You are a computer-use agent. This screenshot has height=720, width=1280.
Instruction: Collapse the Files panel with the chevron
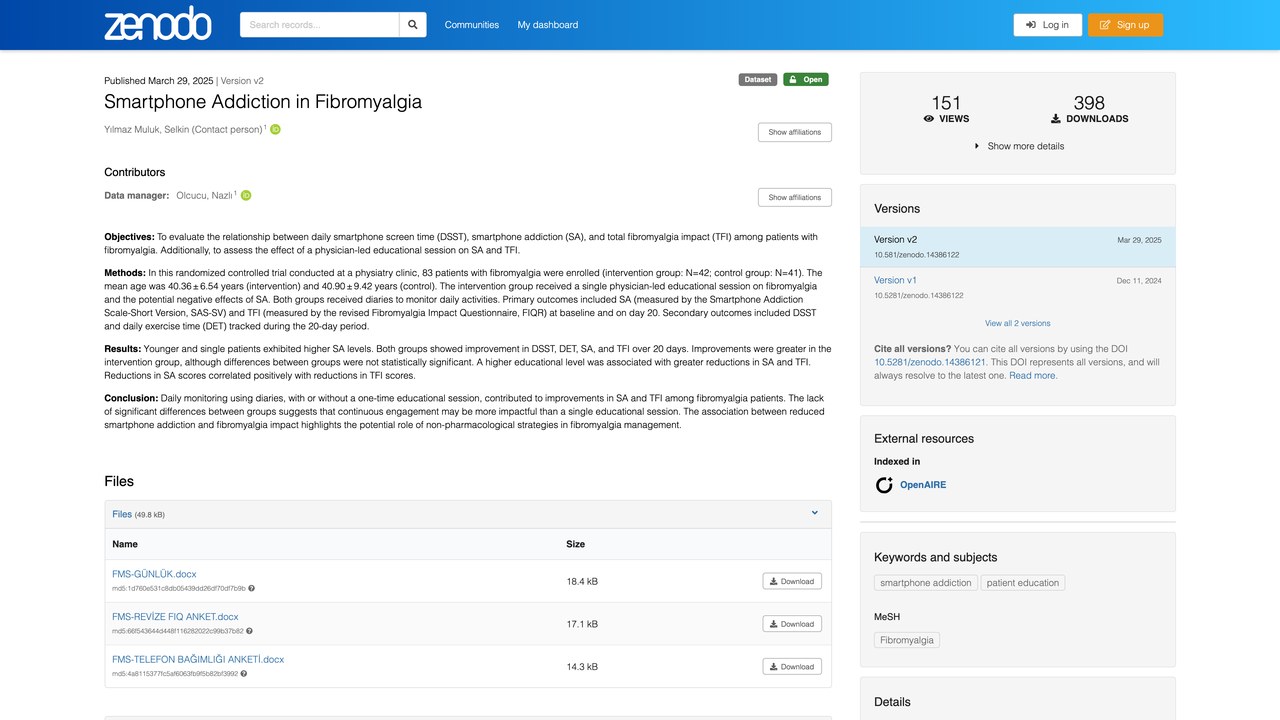tap(815, 513)
